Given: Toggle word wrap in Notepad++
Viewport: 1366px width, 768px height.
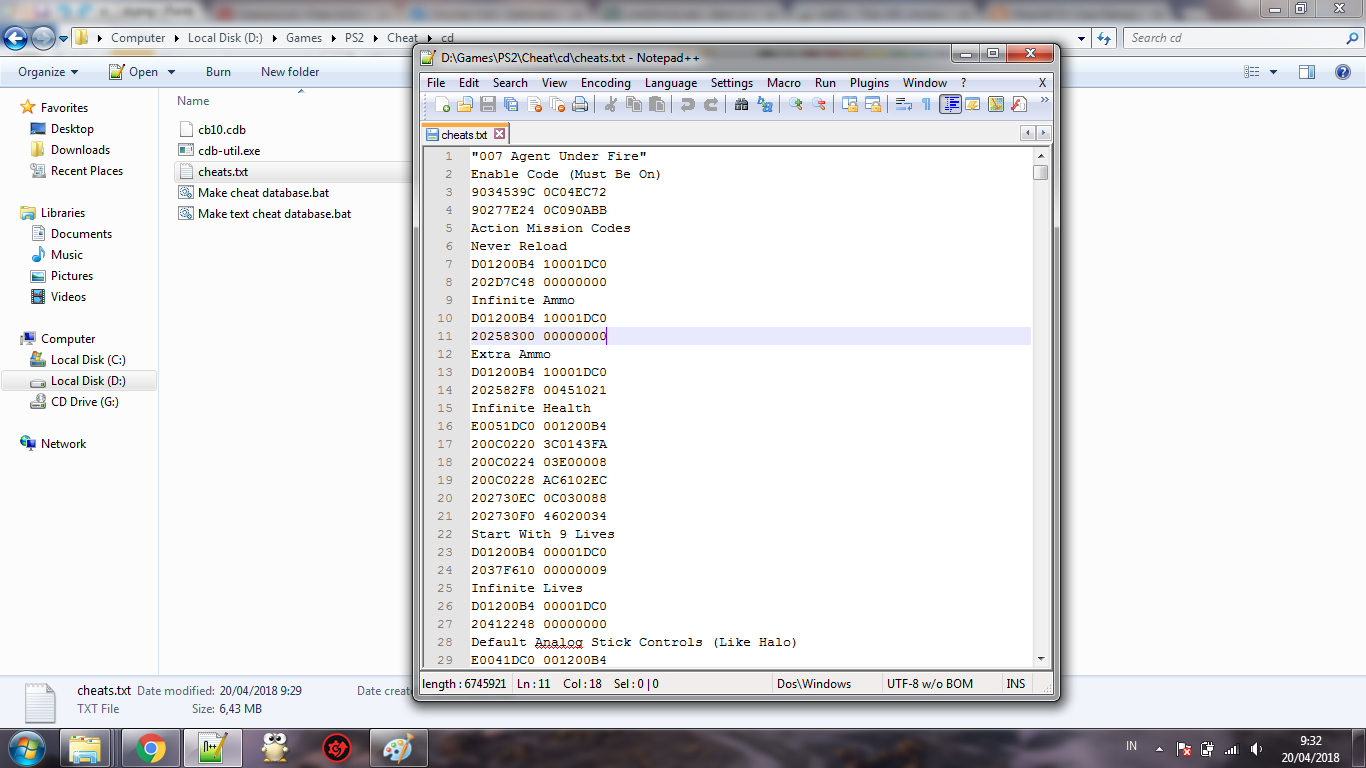Looking at the screenshot, I should (904, 104).
